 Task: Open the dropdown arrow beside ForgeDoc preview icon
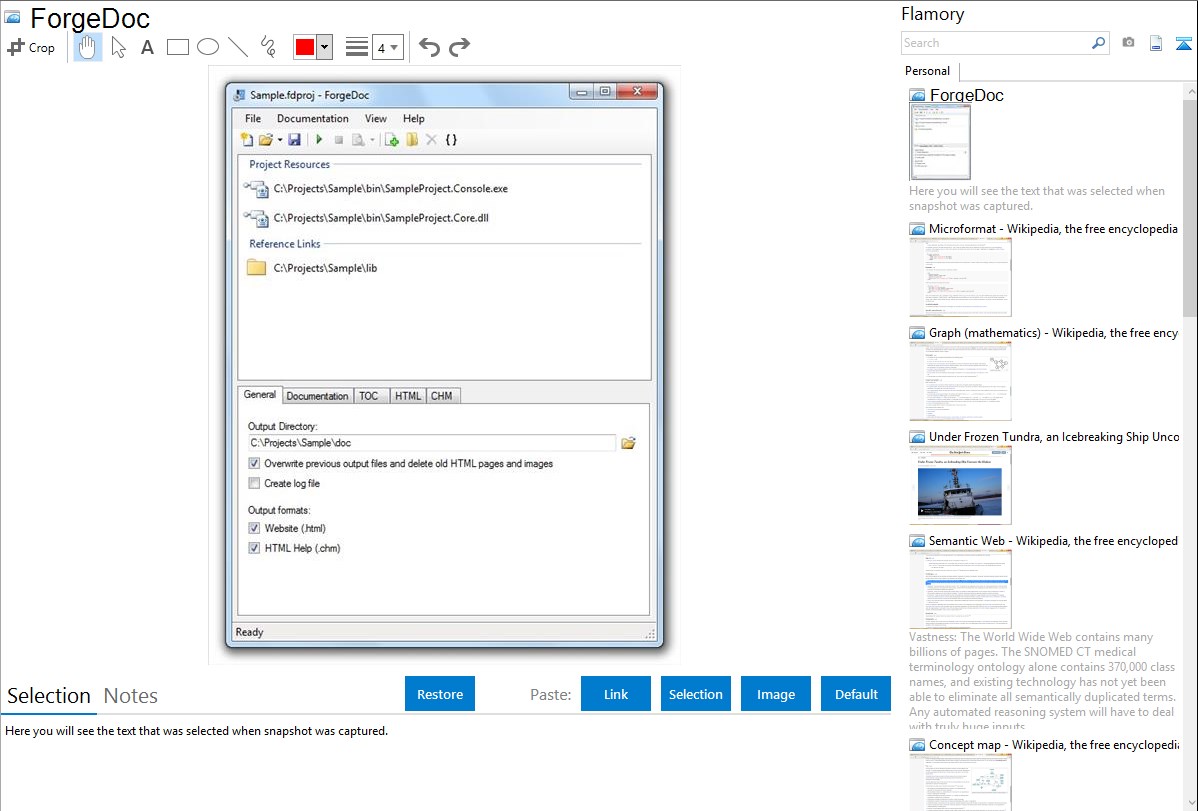coord(372,140)
